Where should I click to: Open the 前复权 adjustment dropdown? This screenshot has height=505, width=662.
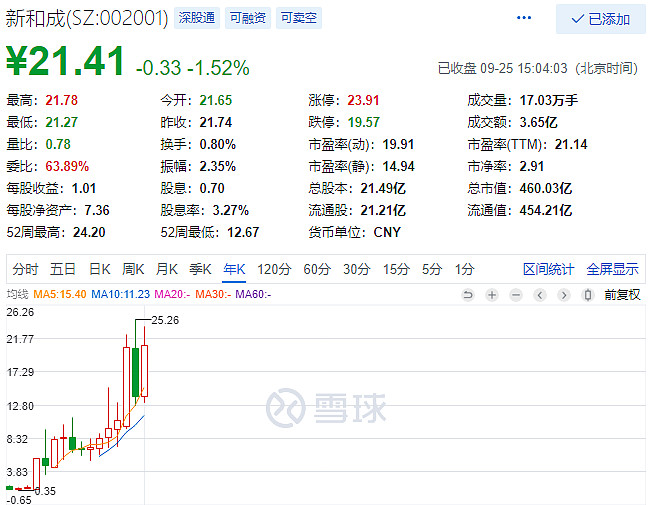622,294
